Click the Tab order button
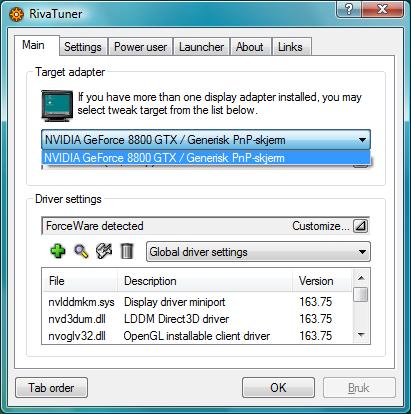 (x=51, y=388)
